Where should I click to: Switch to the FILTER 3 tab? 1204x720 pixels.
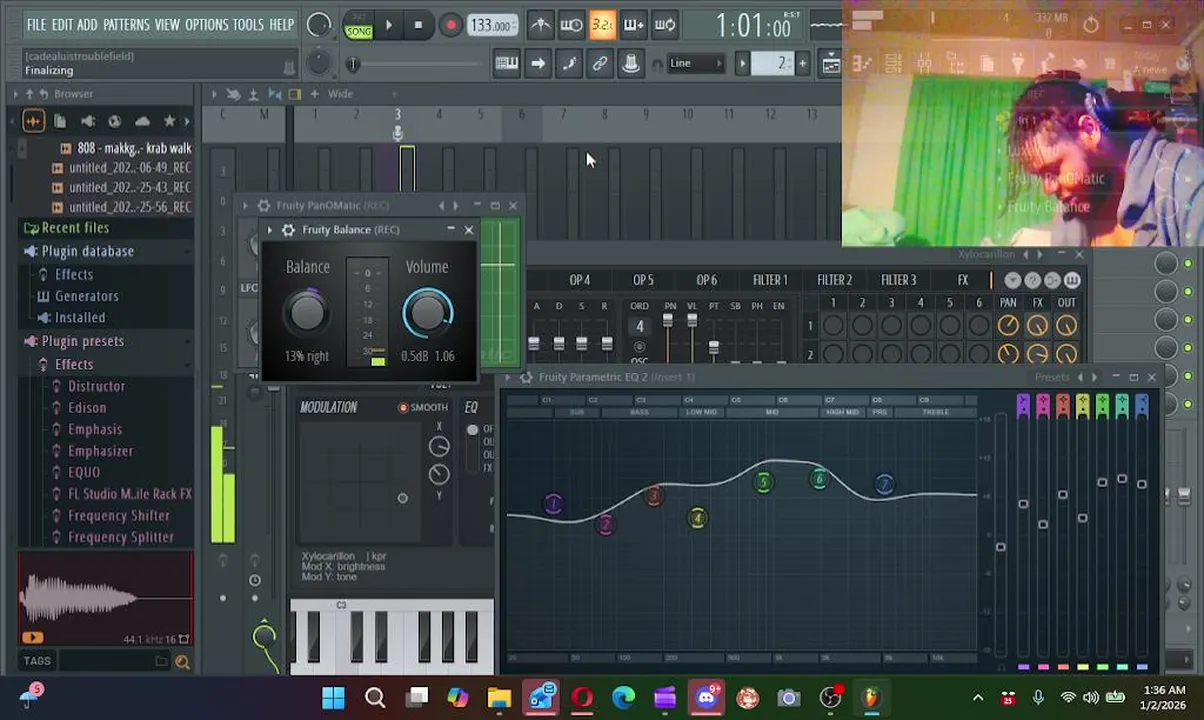898,280
